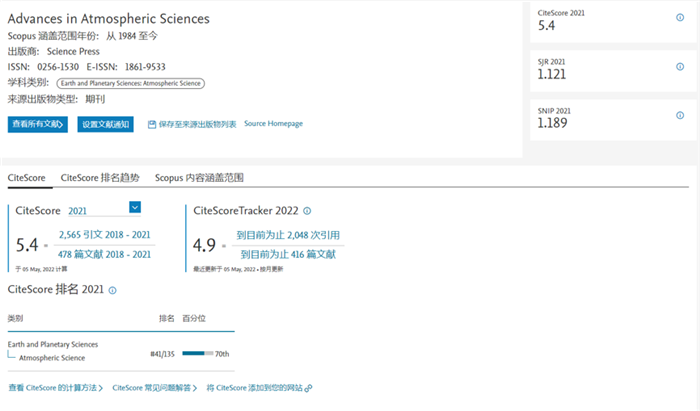Open 到目前为止 2,048 次引用 link
Viewport: 700px width, 411px height.
[x=286, y=233]
